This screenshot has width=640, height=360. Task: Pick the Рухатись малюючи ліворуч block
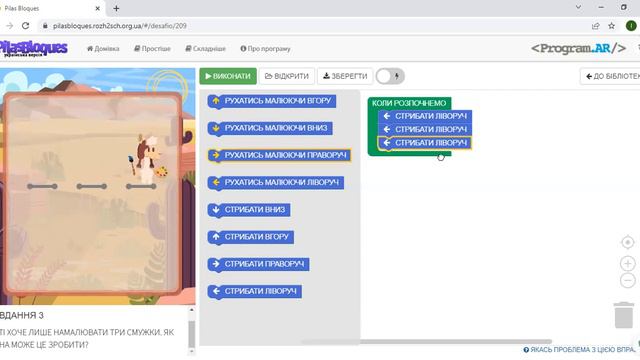(x=276, y=182)
